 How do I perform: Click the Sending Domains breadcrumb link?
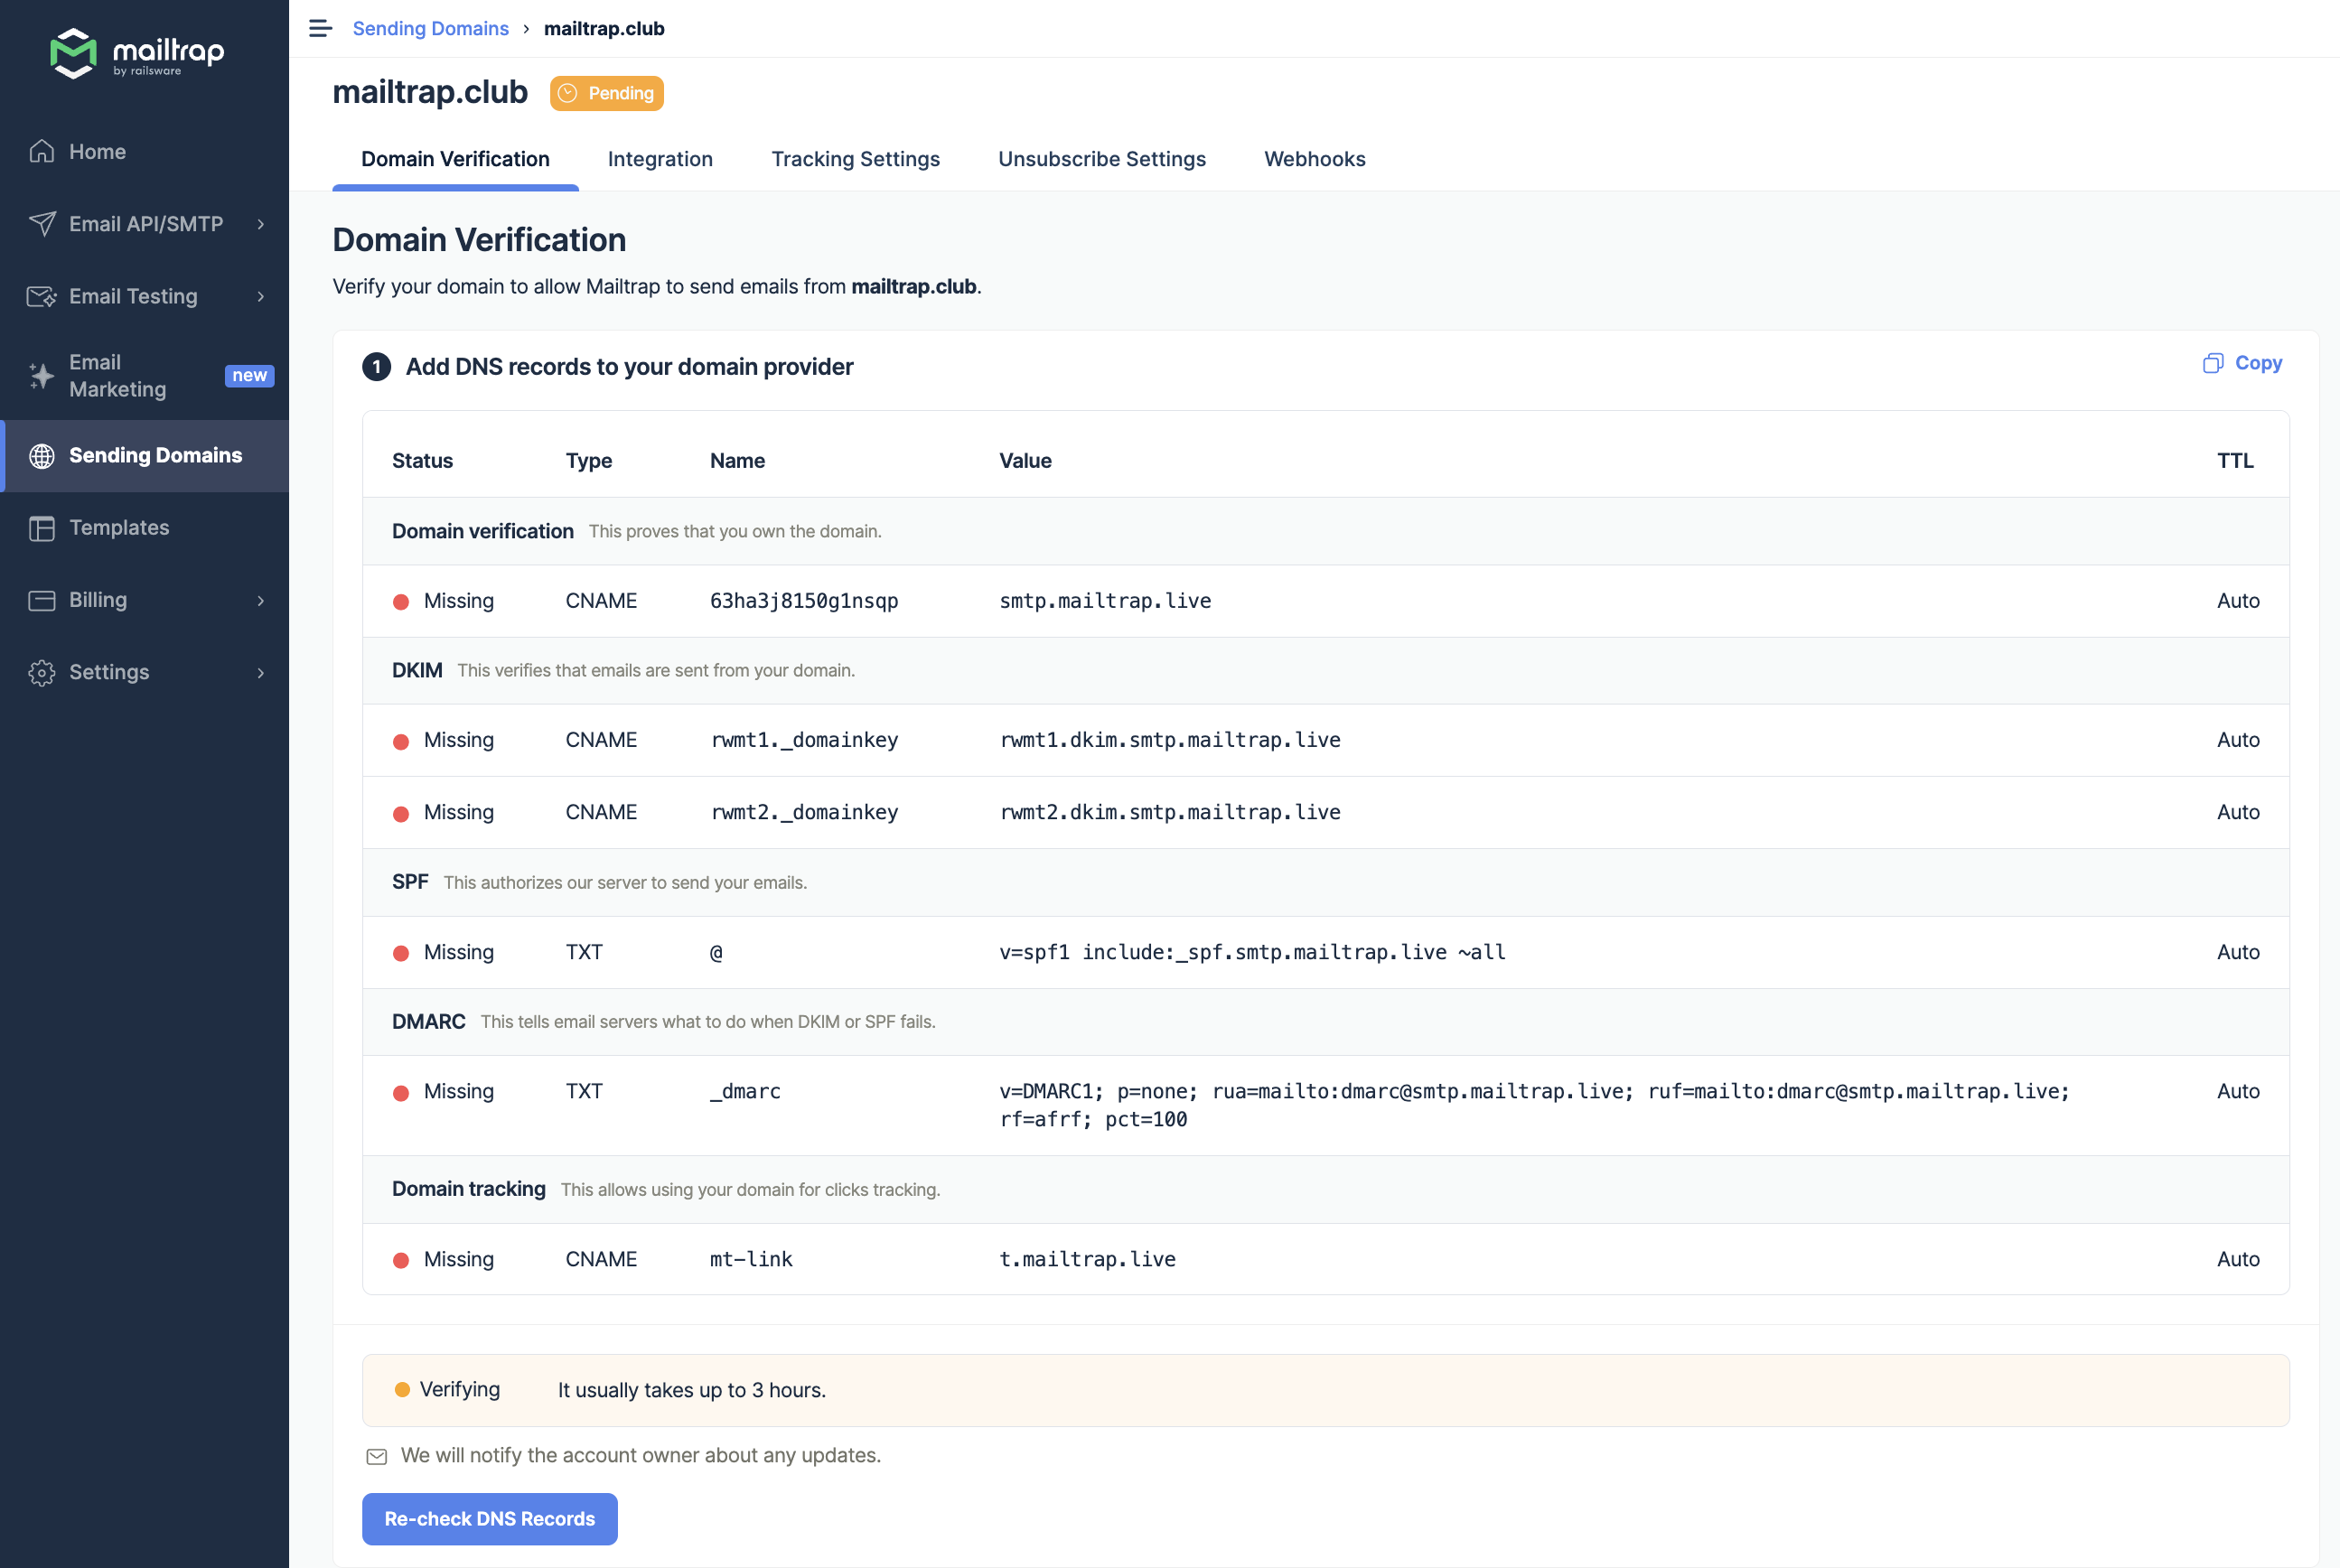(431, 28)
